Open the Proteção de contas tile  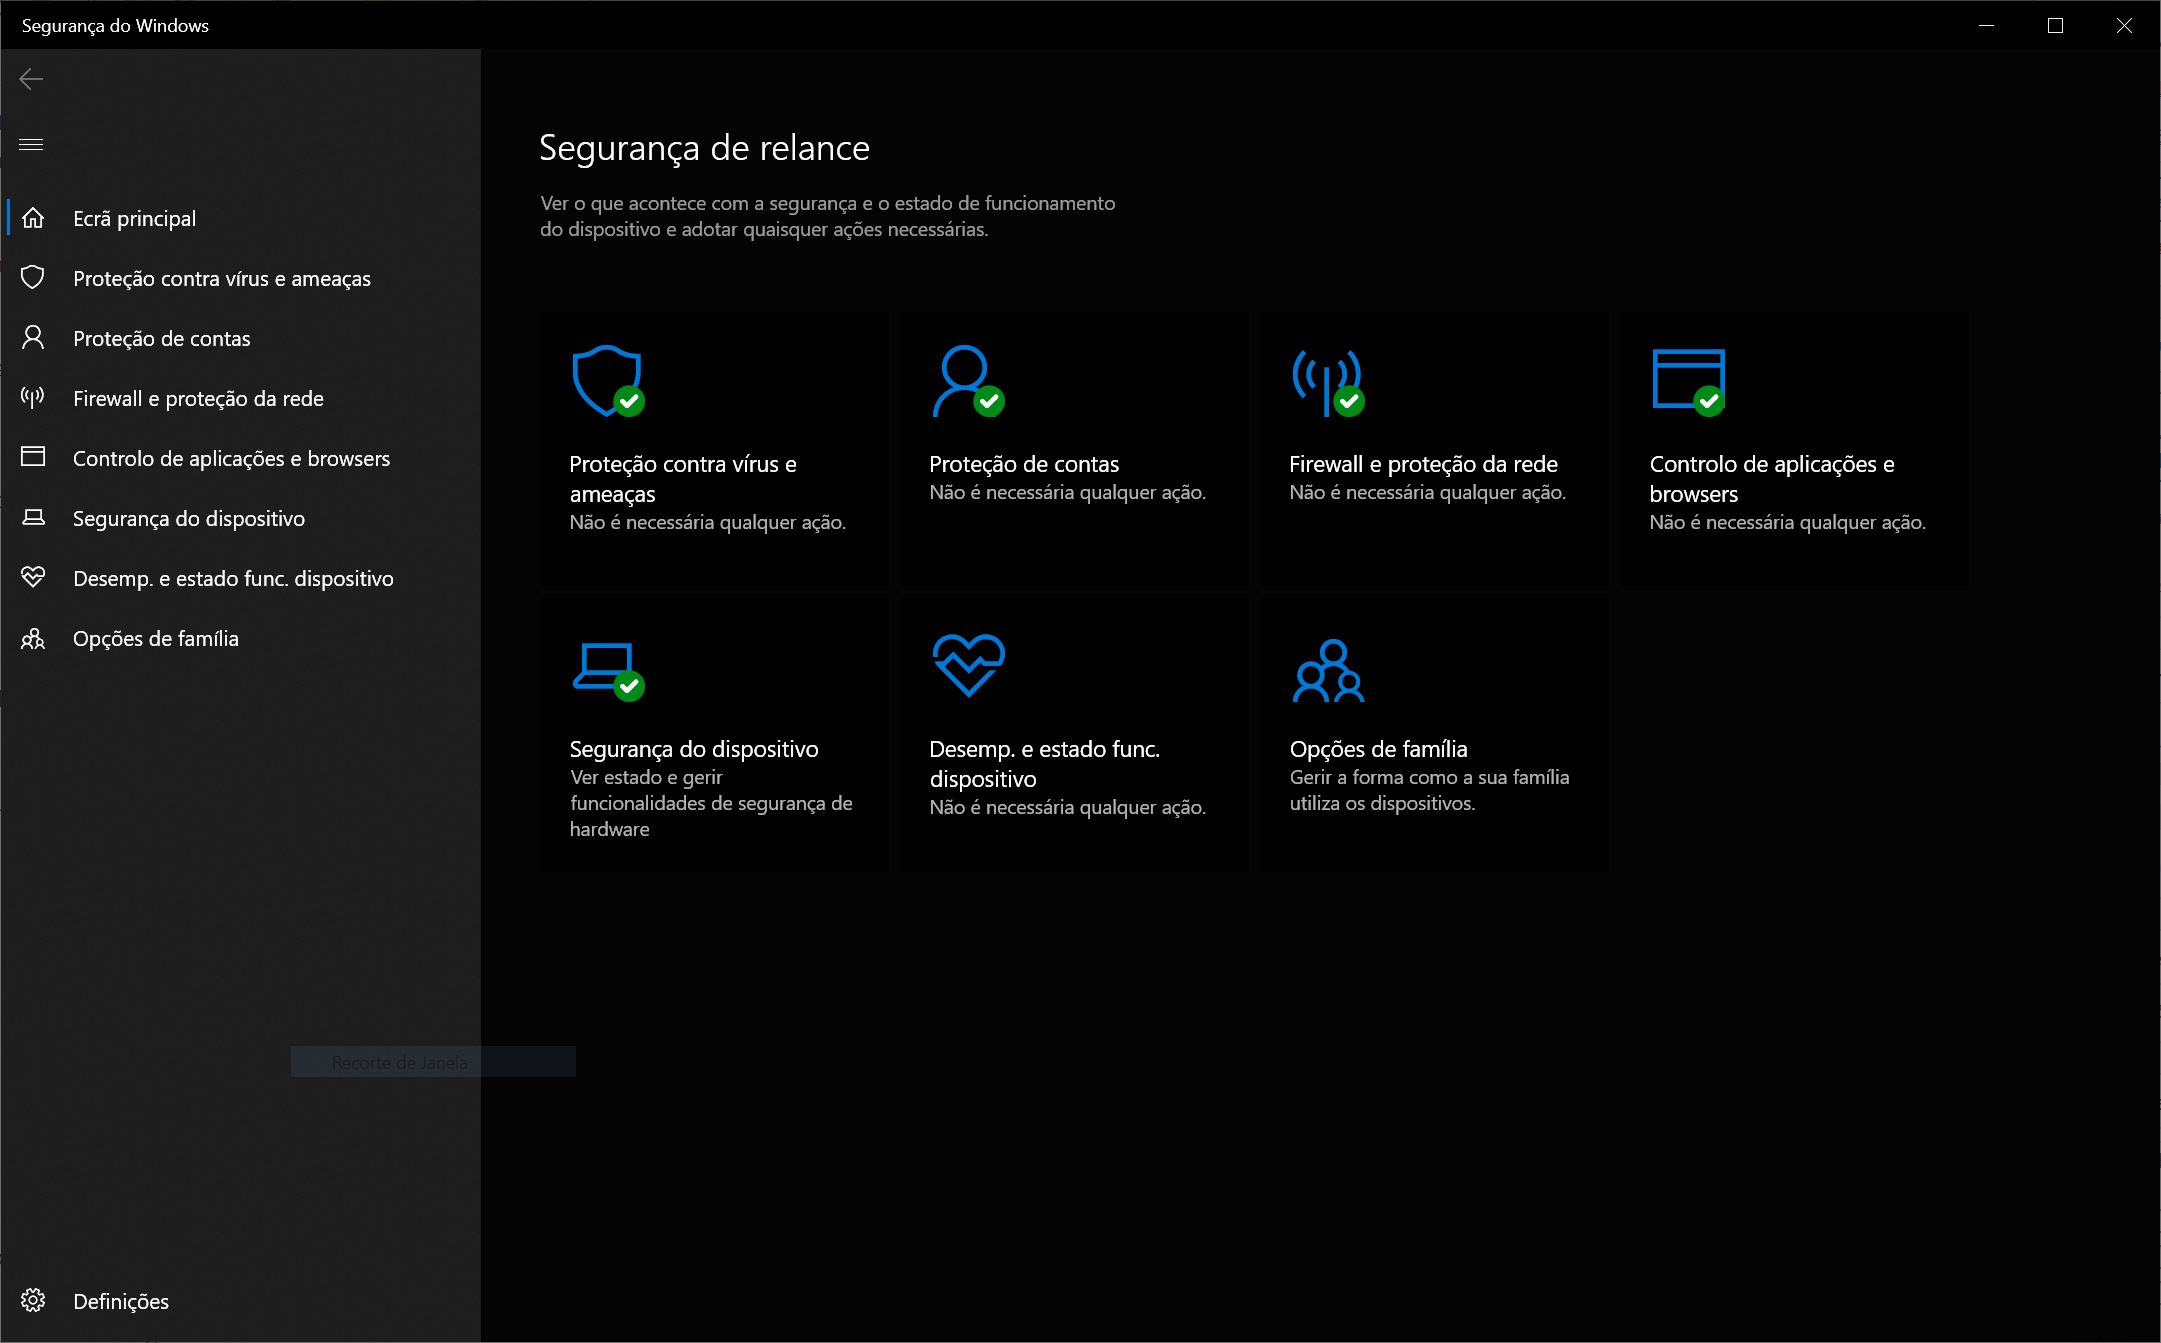click(1073, 450)
